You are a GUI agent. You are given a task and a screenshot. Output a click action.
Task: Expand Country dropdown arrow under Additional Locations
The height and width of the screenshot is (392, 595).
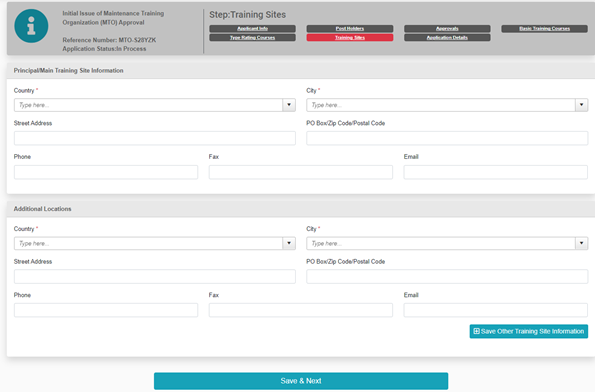289,243
